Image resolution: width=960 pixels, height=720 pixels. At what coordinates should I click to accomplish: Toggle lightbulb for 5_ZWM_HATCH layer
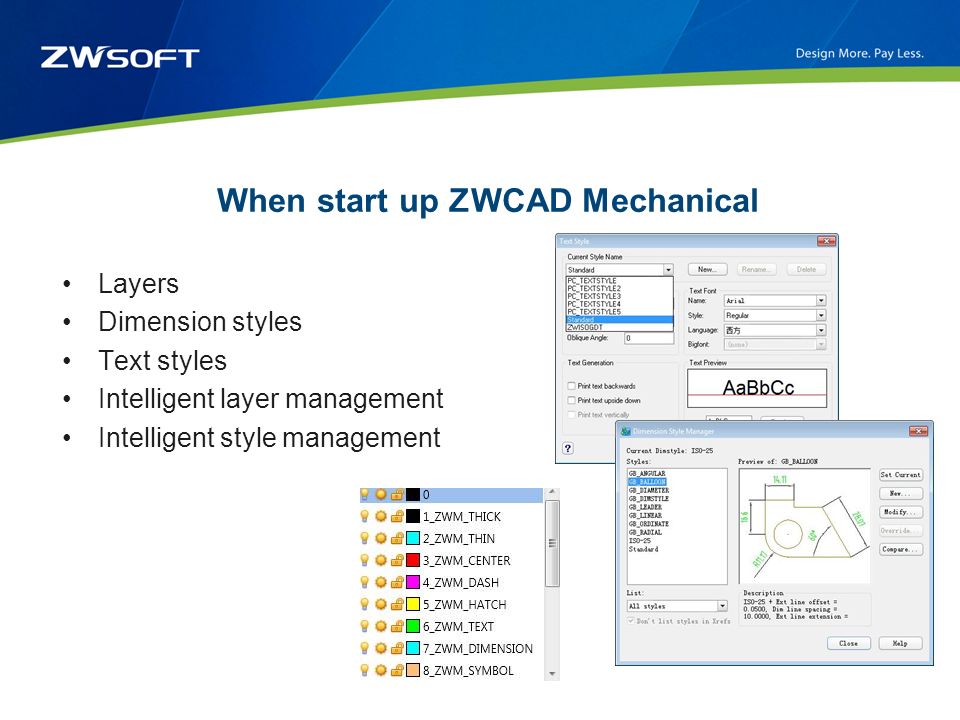[x=364, y=604]
